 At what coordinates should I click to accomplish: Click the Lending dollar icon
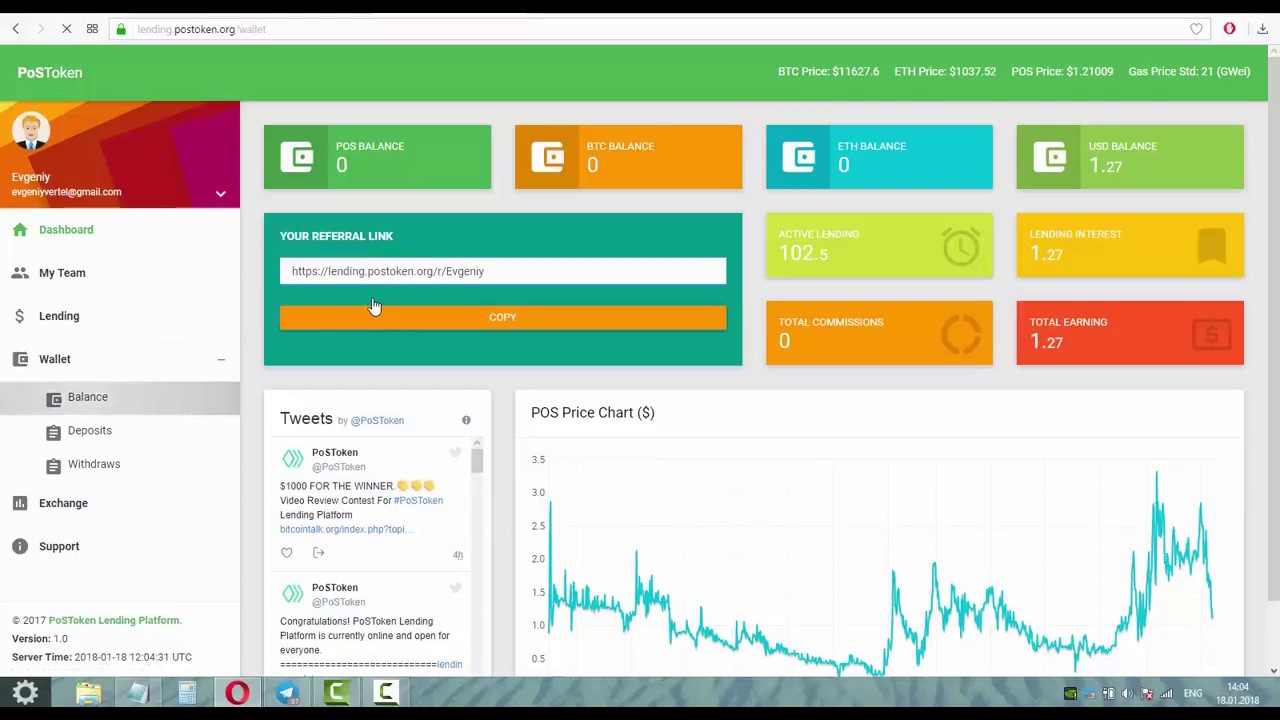point(20,316)
